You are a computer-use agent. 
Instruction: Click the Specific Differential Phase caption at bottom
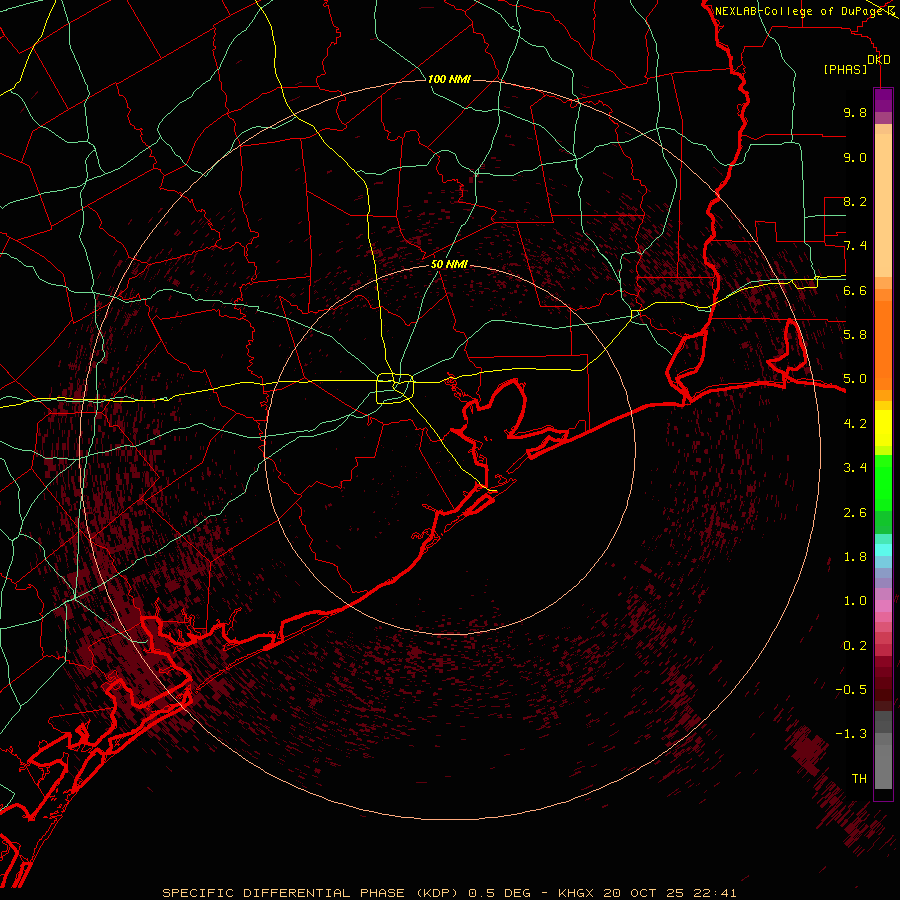coord(449,893)
